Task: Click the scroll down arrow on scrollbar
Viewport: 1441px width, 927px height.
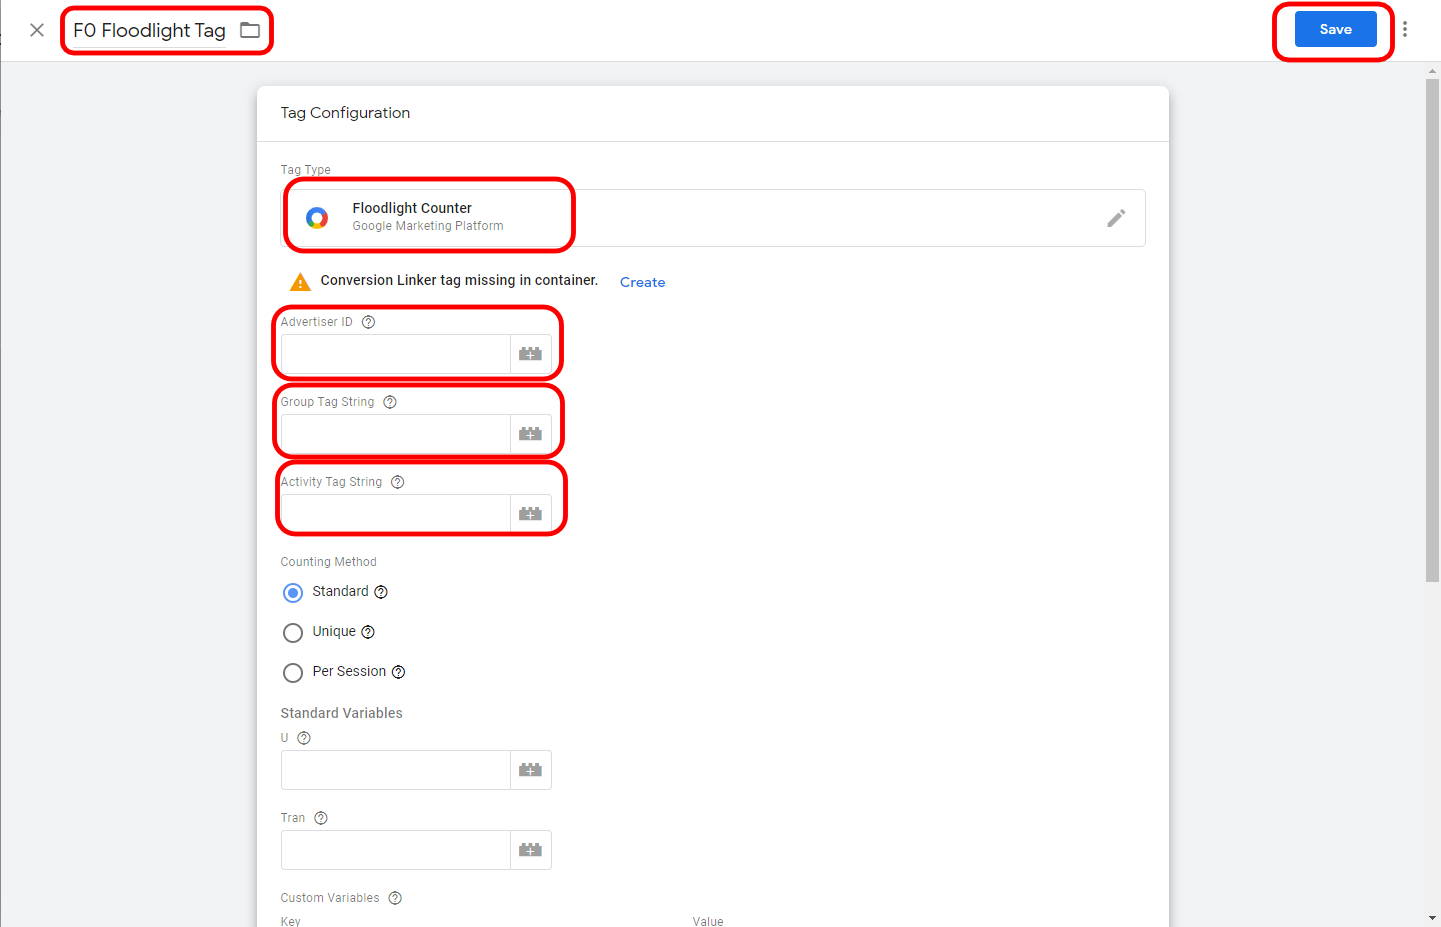Action: point(1432,917)
